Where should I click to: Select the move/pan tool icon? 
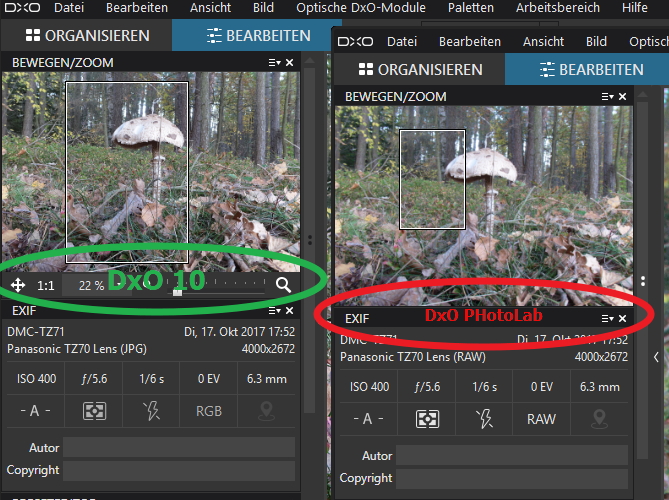18,285
